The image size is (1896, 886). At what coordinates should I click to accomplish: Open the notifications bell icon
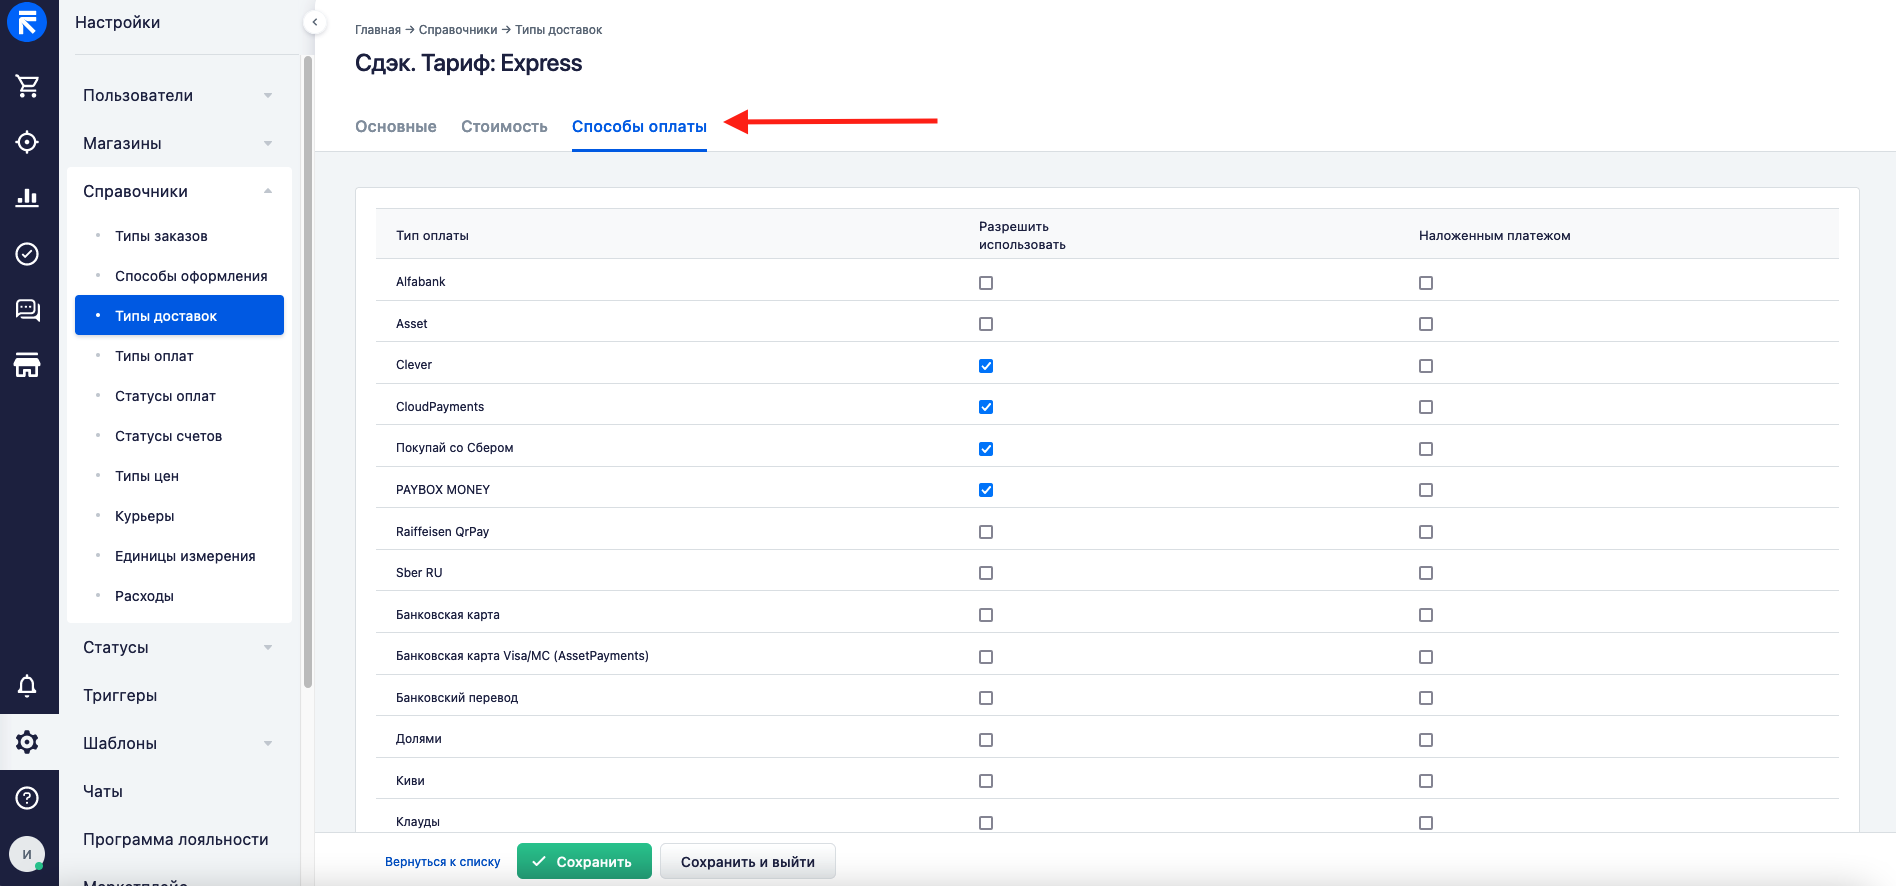pyautogui.click(x=27, y=685)
